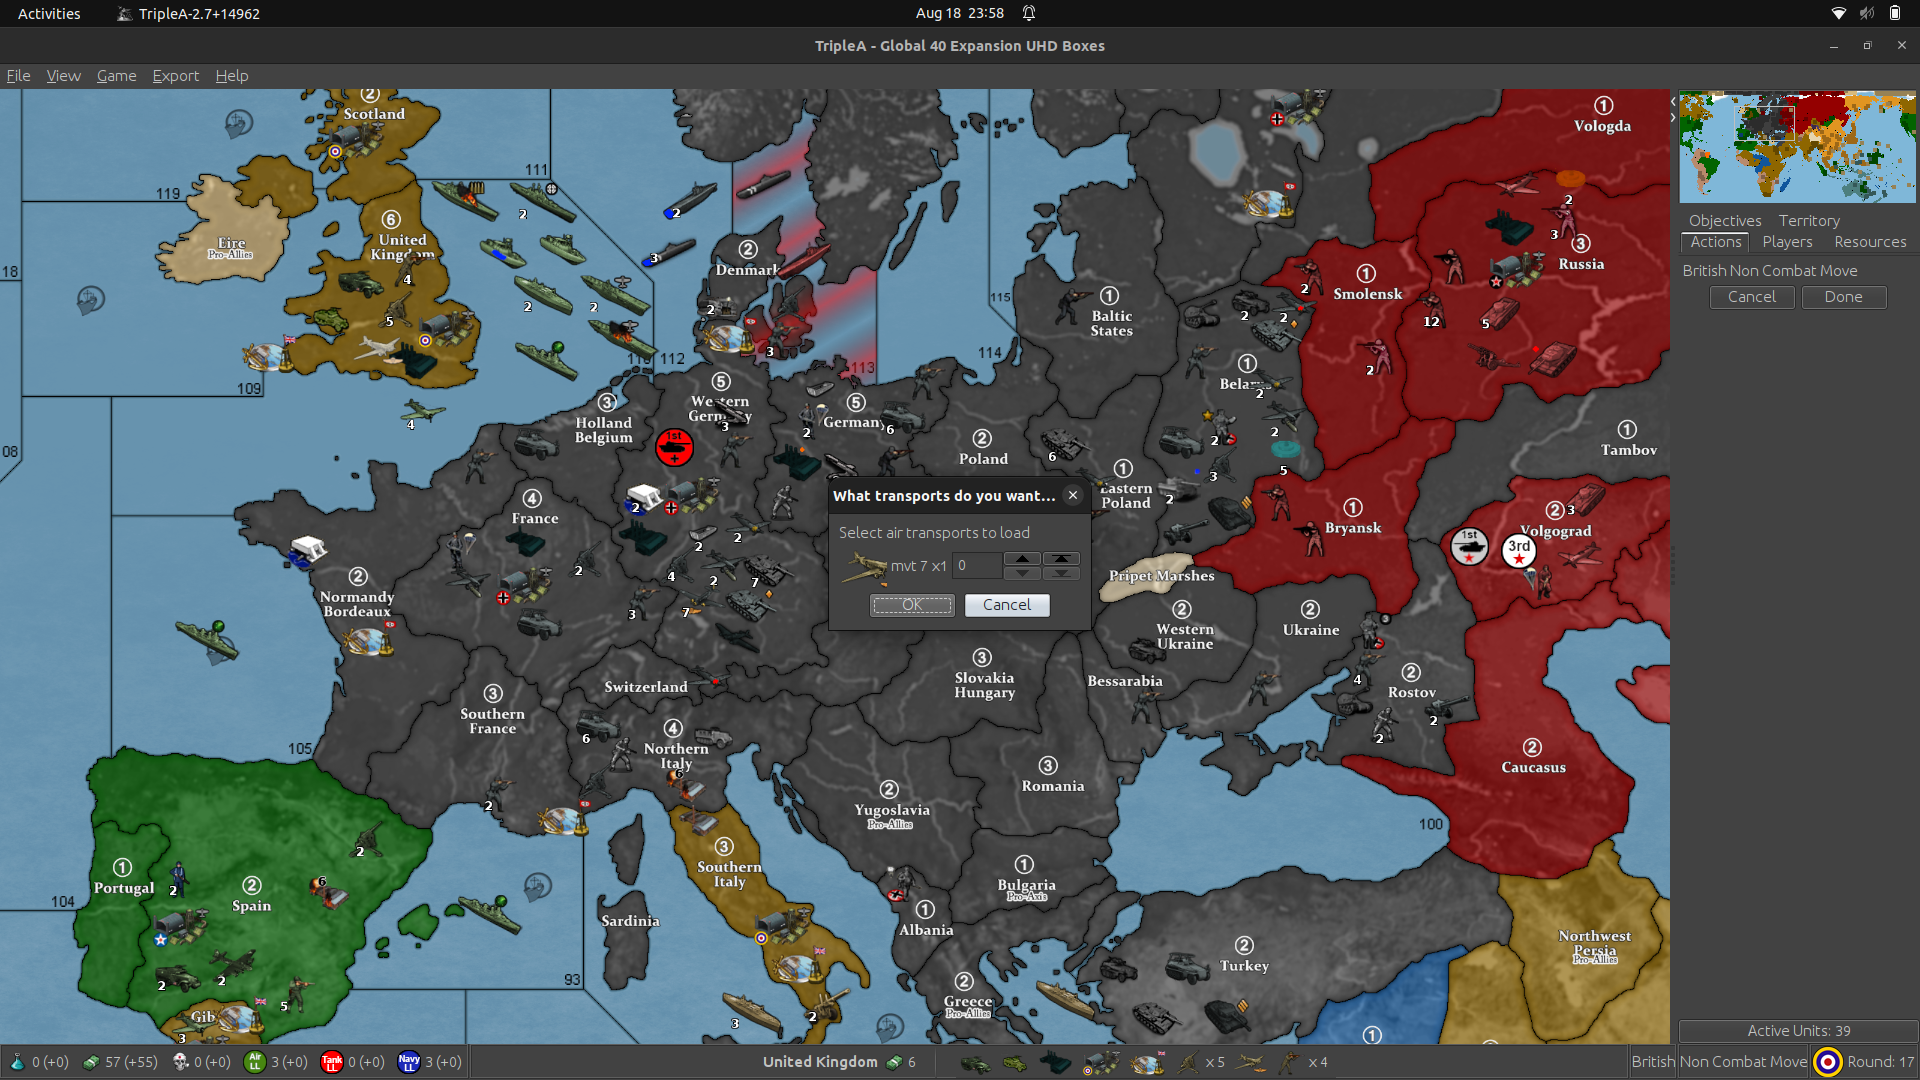Screen dimensions: 1920x1080
Task: Select the destroyer west of Normandy Bordeaux
Action: (x=207, y=638)
